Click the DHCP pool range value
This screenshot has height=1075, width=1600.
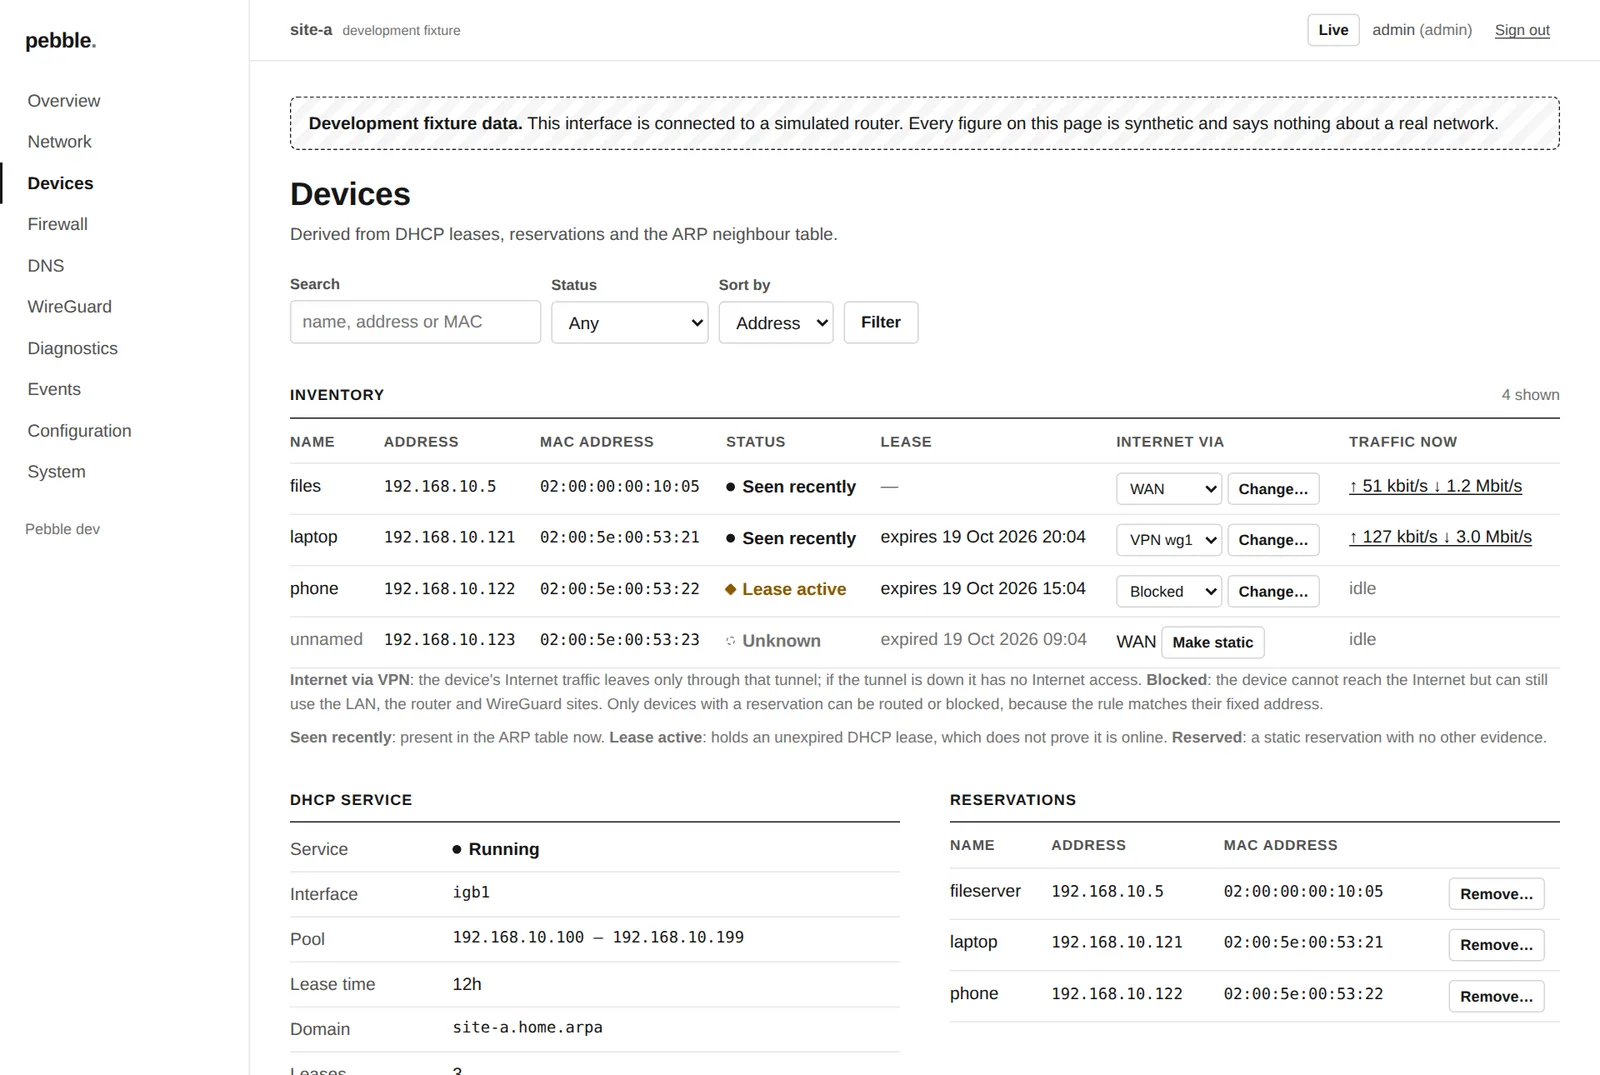598,937
